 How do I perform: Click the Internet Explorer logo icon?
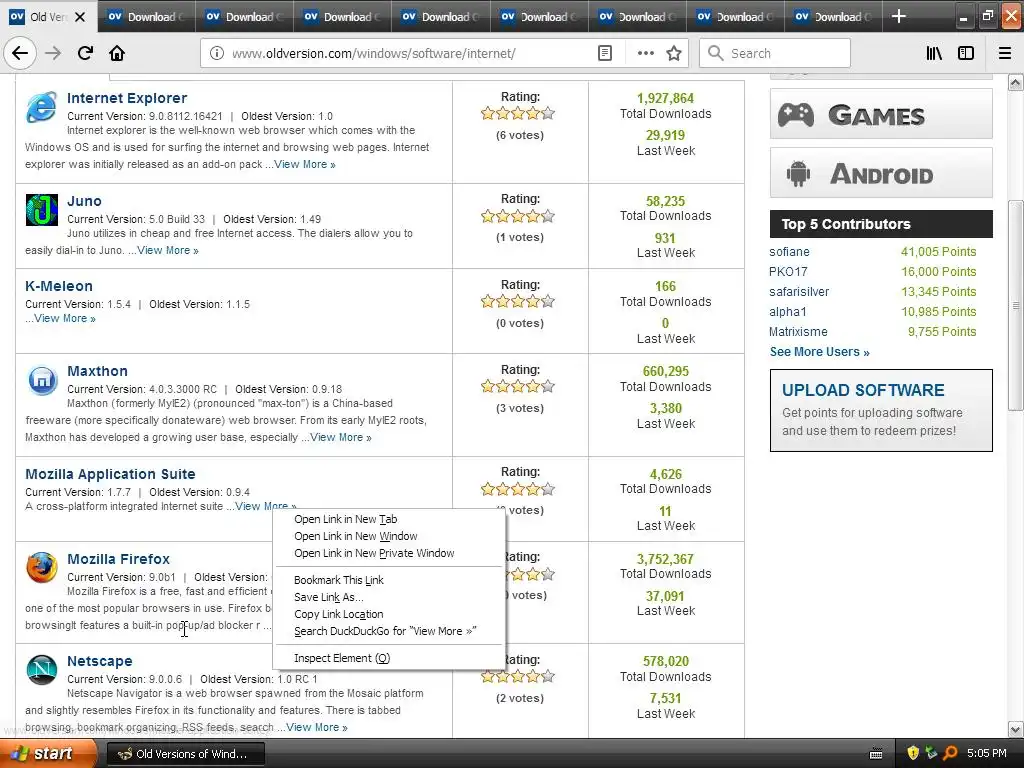pos(41,107)
